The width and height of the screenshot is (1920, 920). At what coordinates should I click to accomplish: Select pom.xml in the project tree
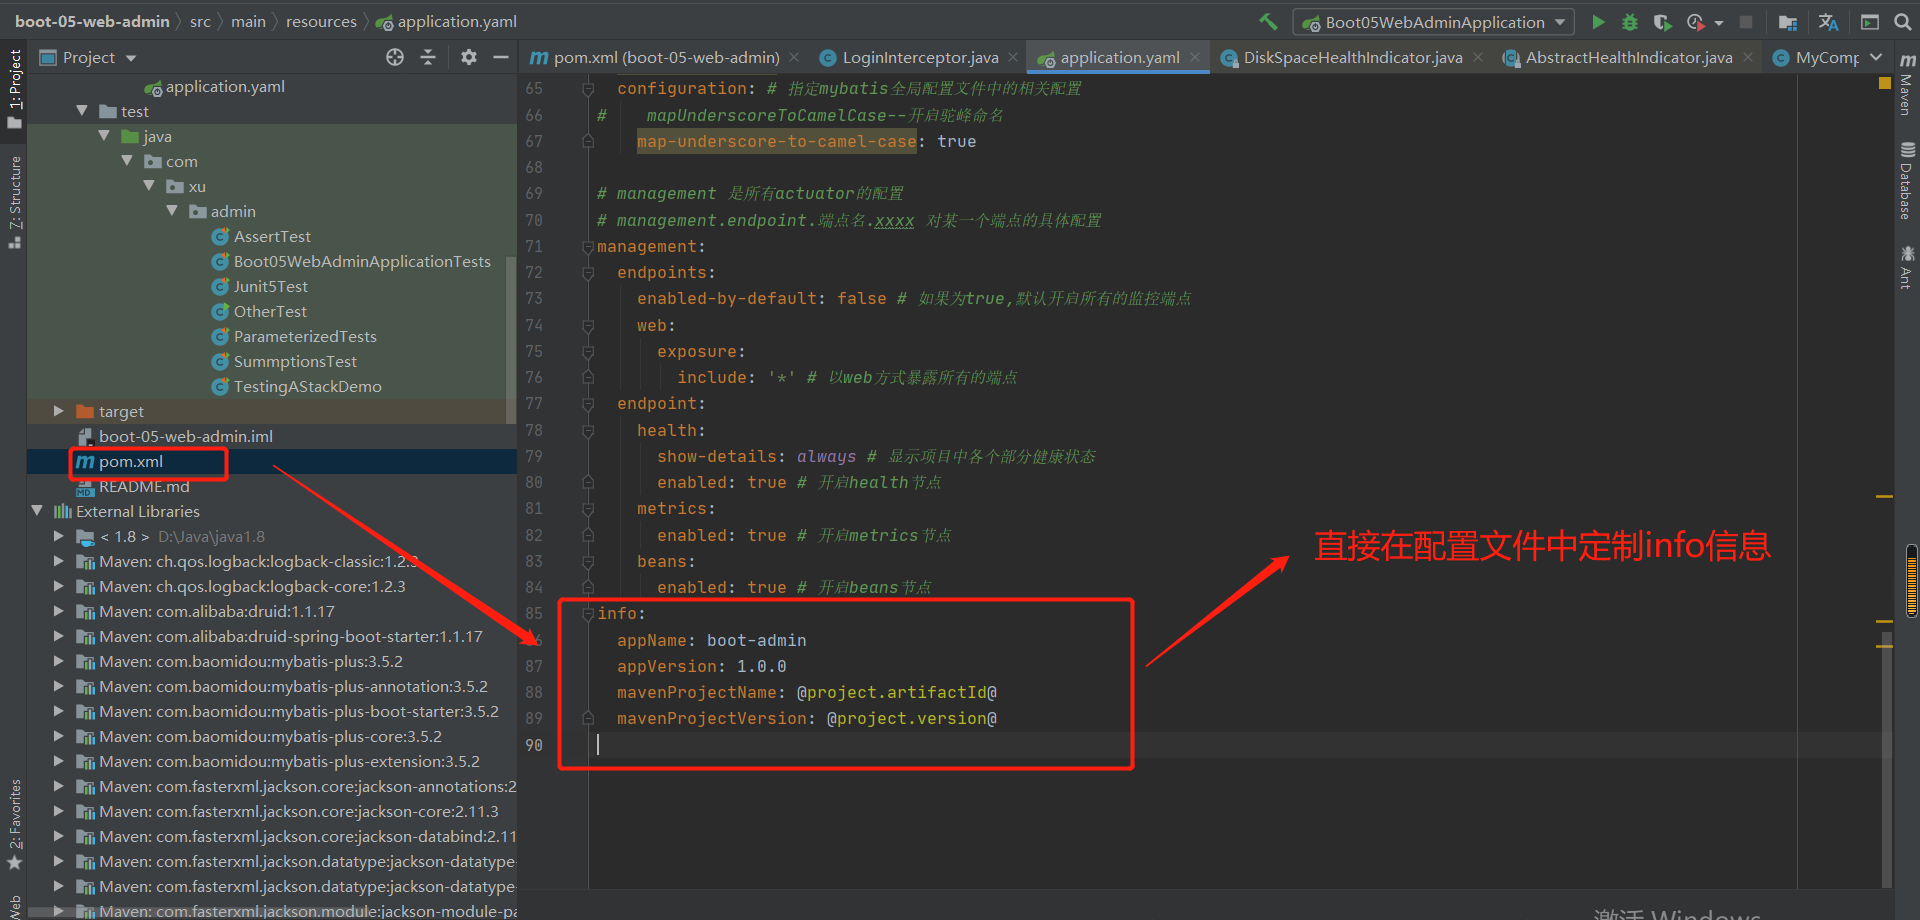point(130,461)
